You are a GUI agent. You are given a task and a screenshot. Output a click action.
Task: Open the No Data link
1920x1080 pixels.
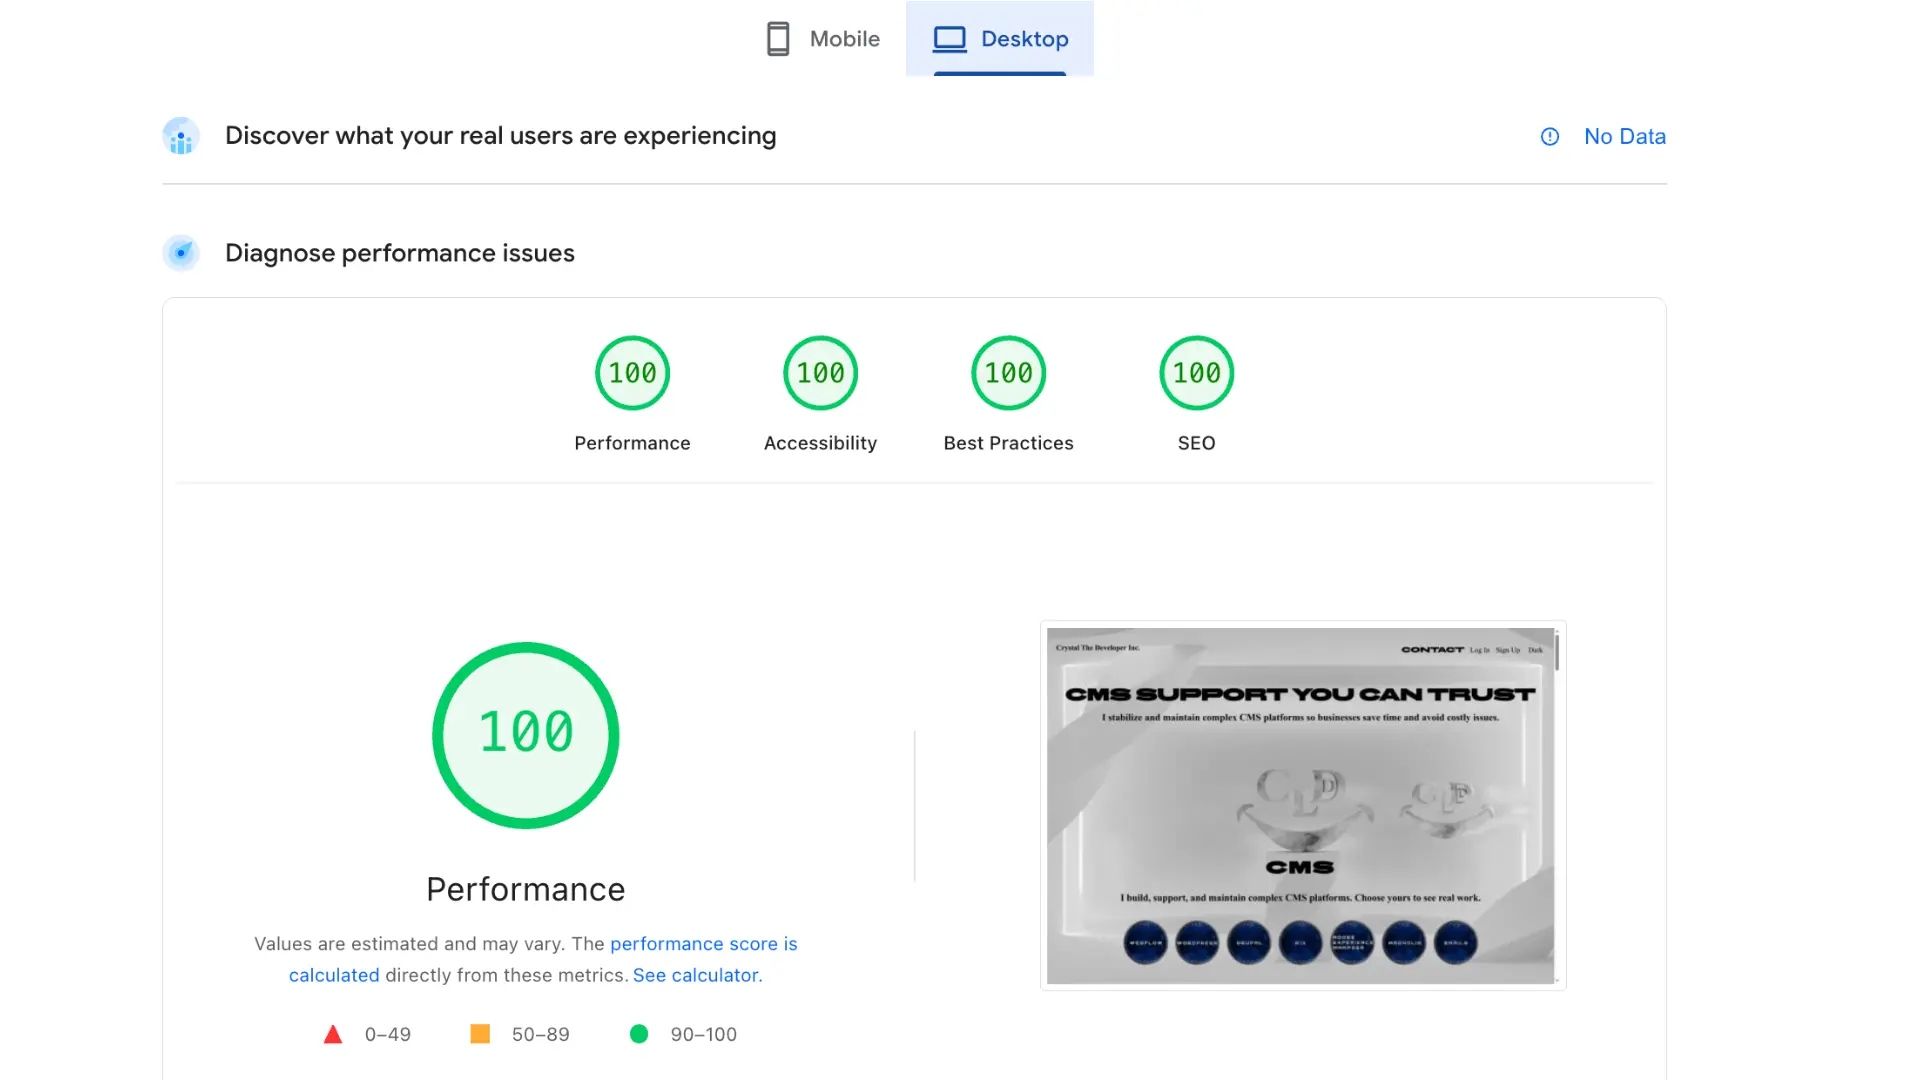pos(1624,137)
